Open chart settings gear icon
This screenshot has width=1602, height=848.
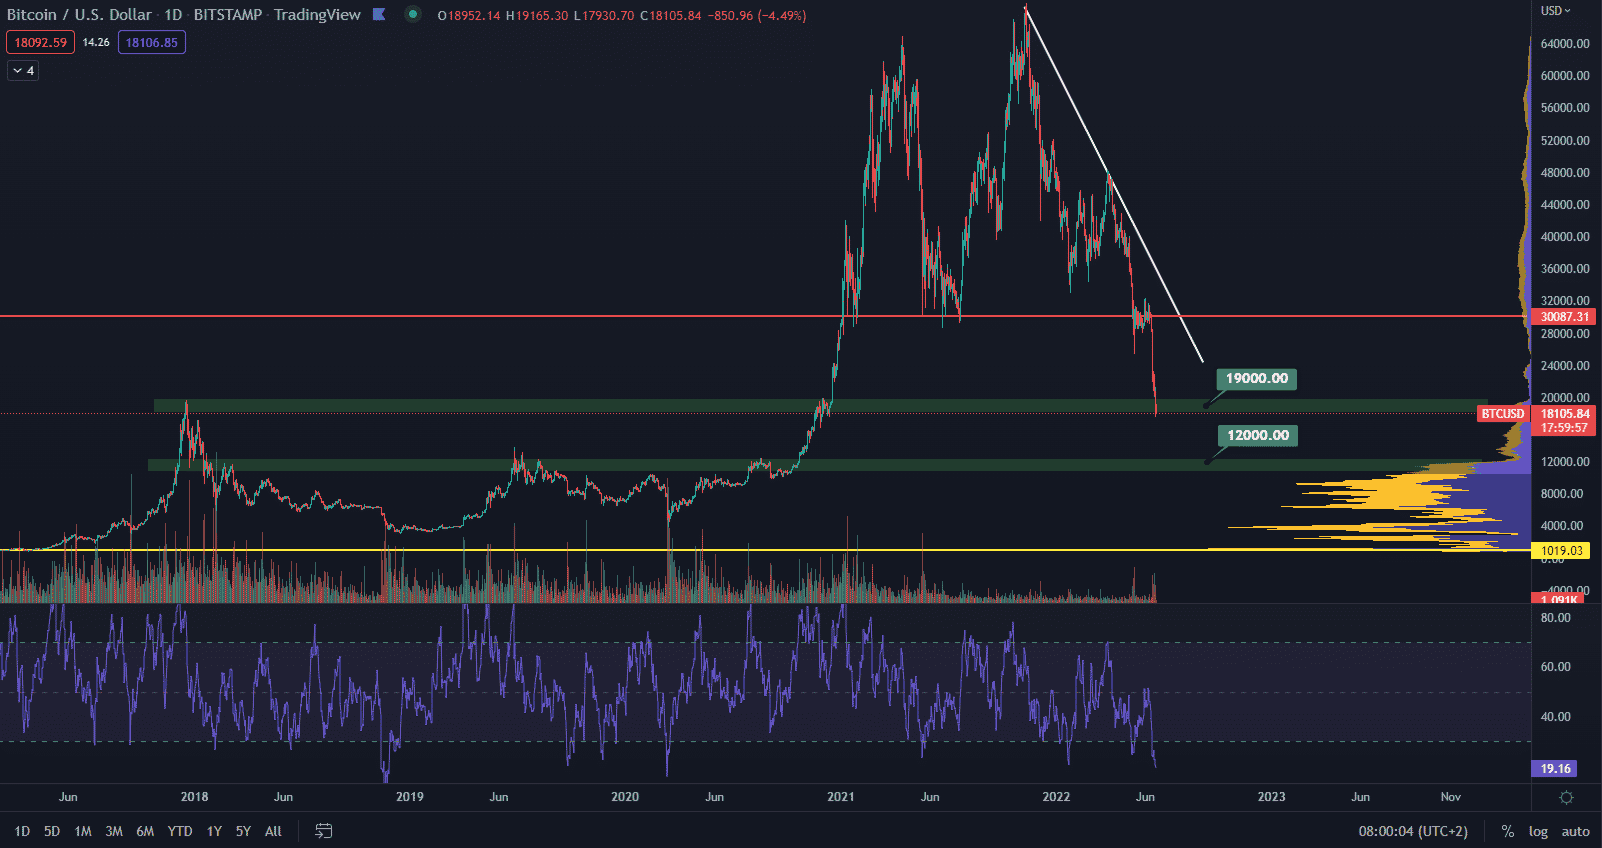coord(1566,797)
